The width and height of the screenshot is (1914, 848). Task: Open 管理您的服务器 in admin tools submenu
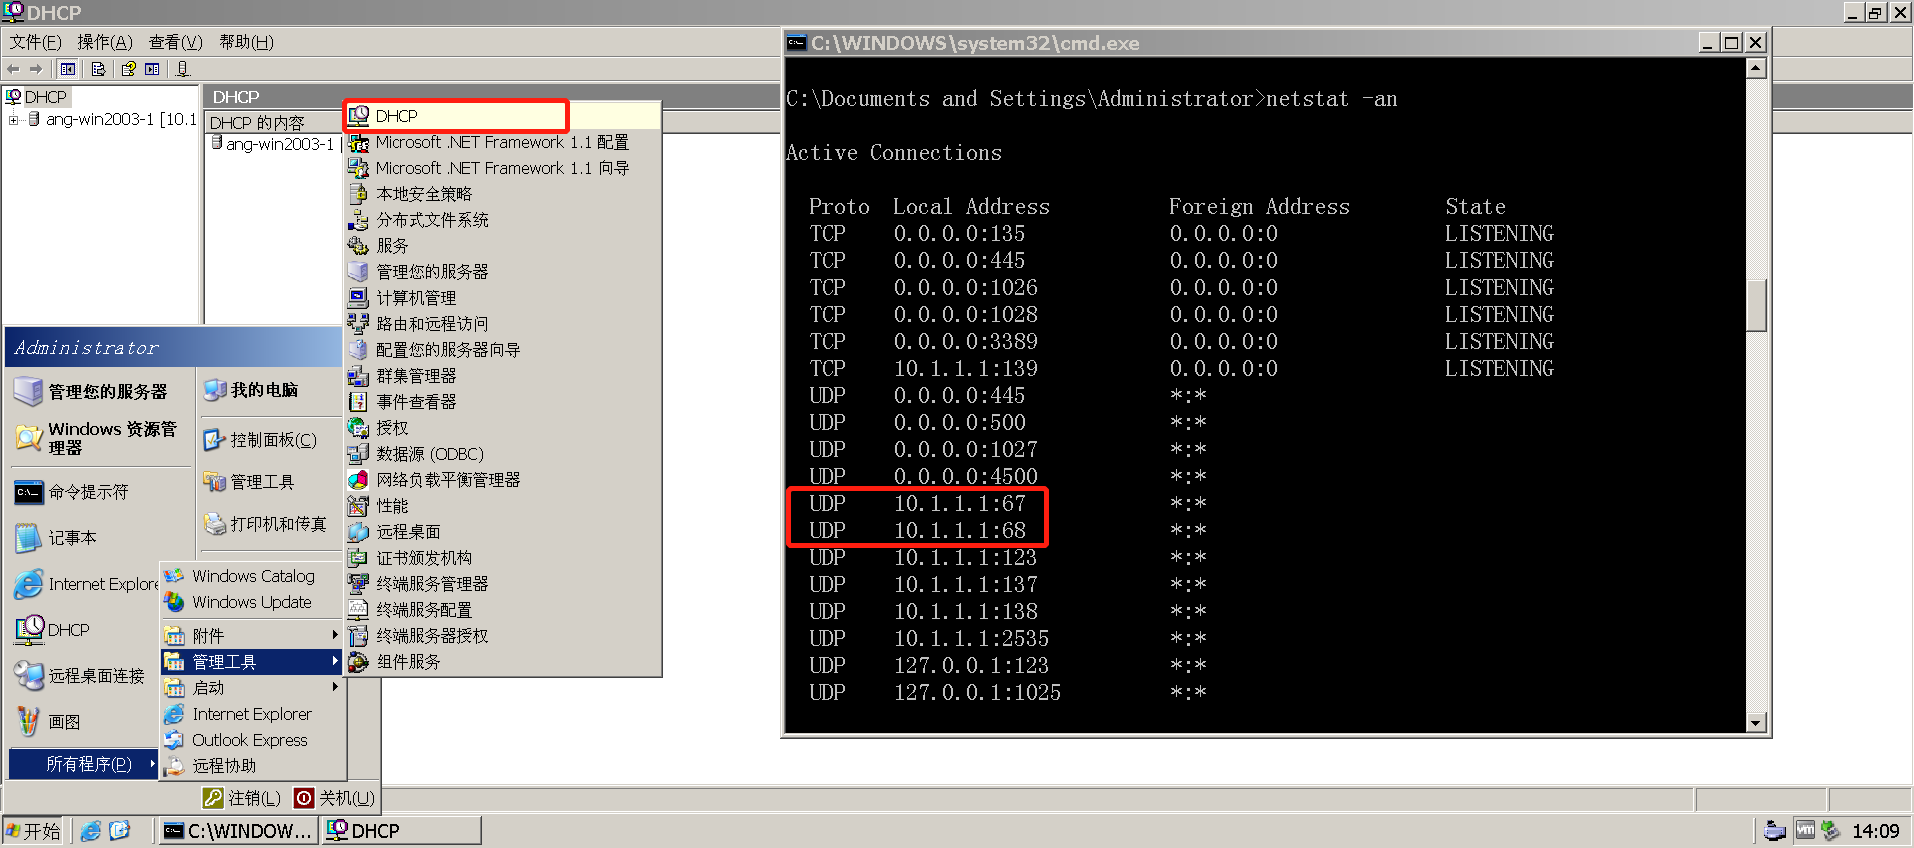(x=503, y=272)
